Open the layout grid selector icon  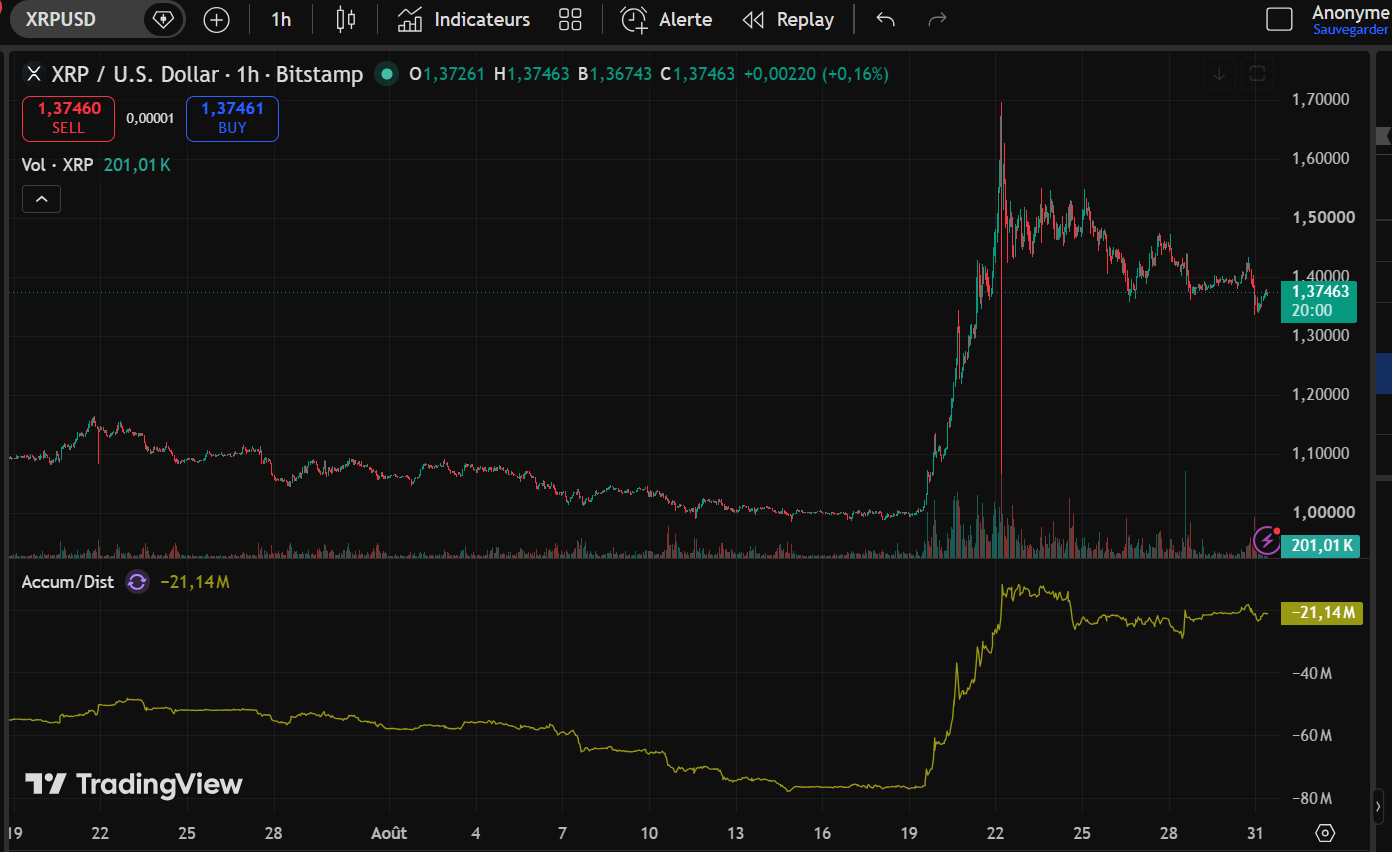(x=570, y=19)
